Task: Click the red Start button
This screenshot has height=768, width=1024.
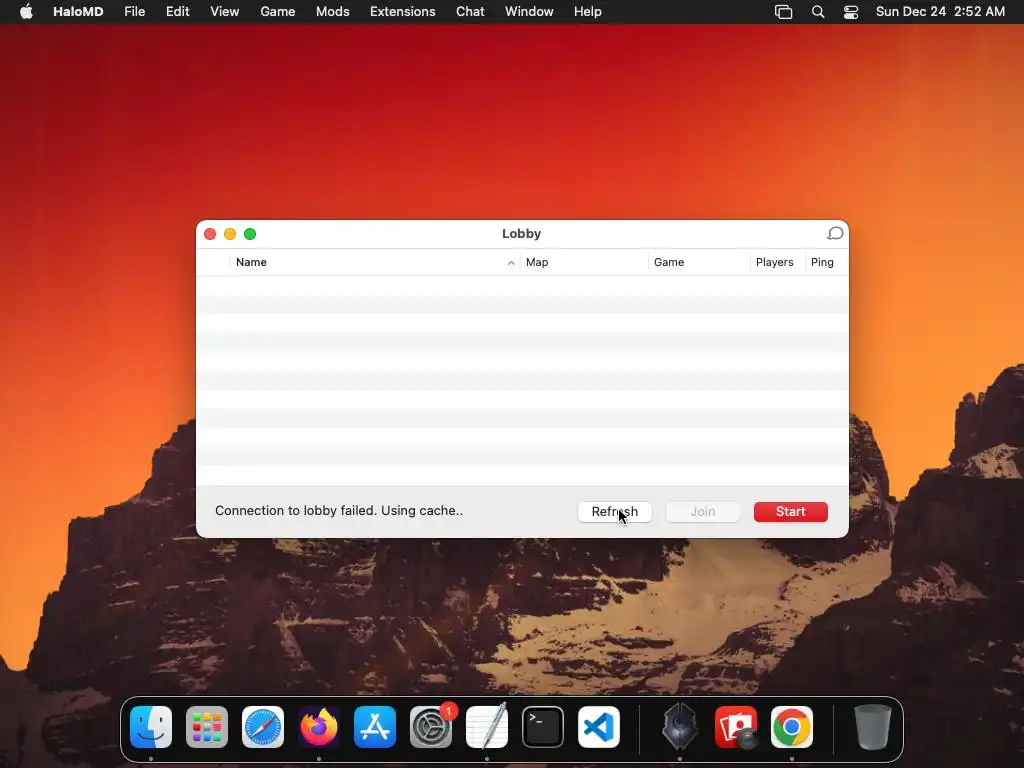Action: (791, 512)
